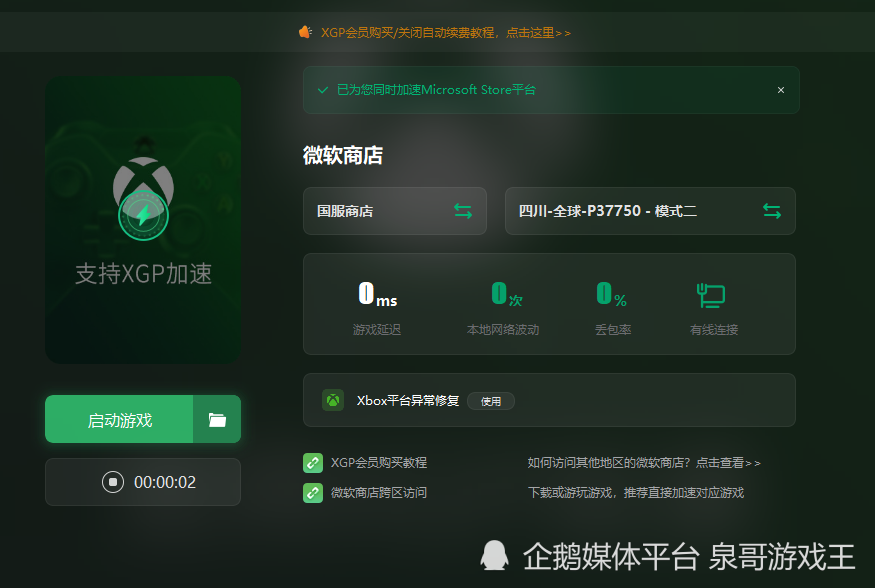The height and width of the screenshot is (588, 875).
Task: Click the 丢包率 percentage stat
Action: coord(613,309)
